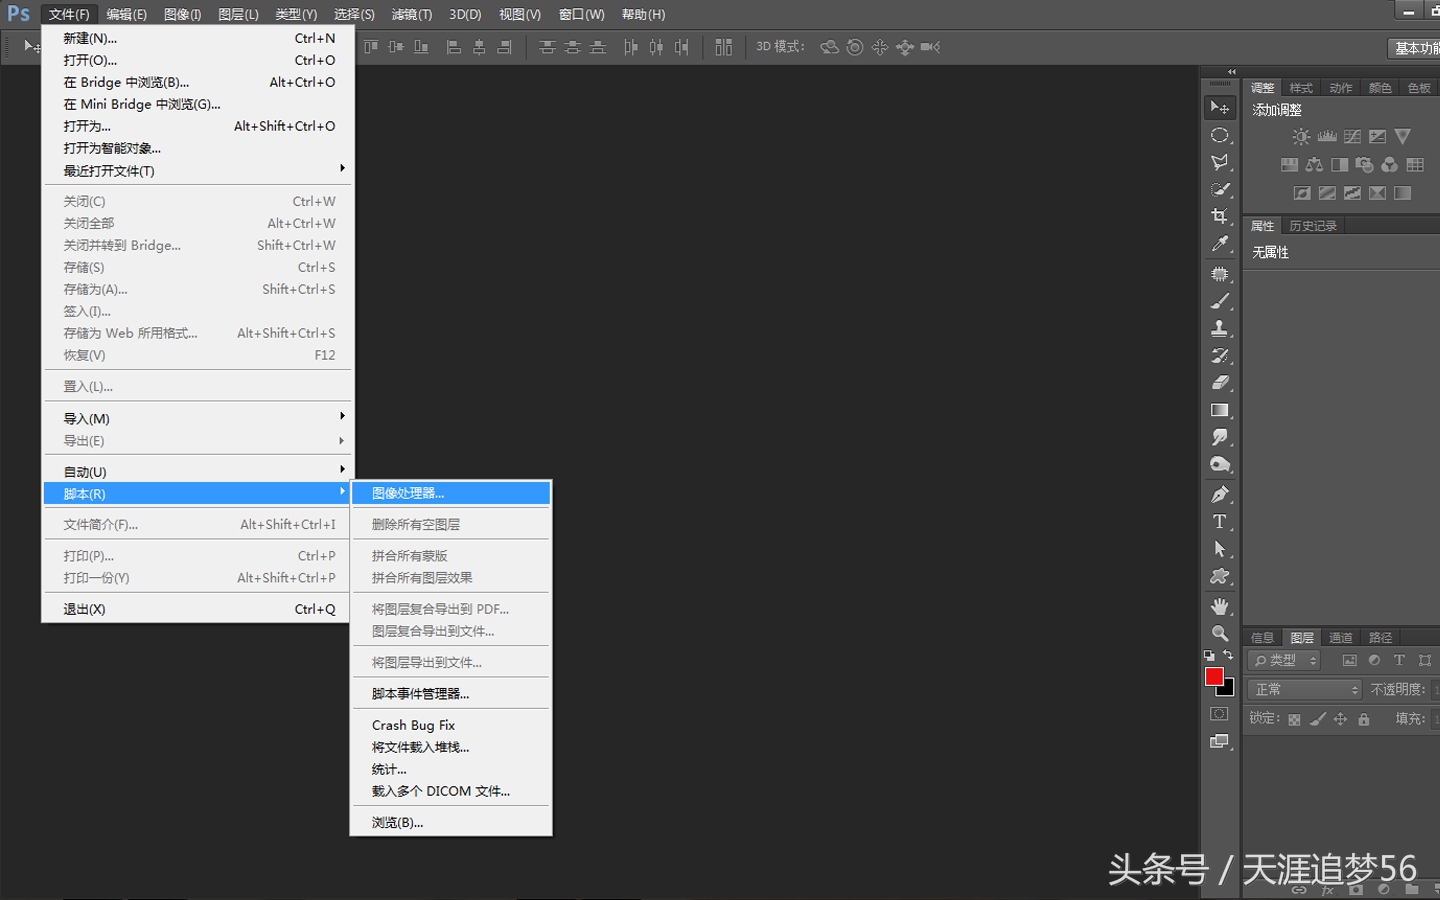1440x900 pixels.
Task: Choose 新建(N)... from File menu
Action: tap(196, 38)
